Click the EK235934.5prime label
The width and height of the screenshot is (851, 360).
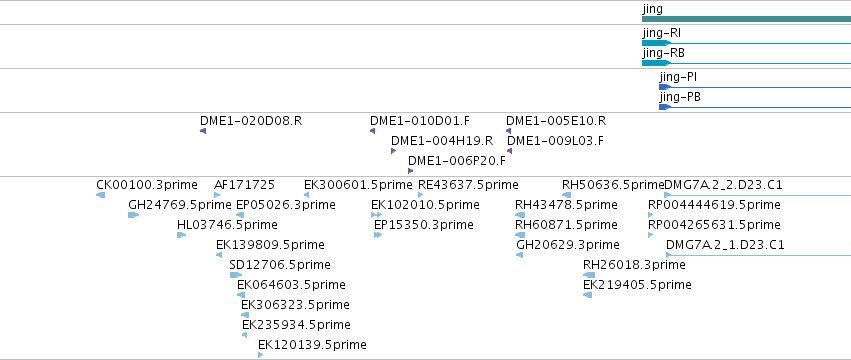[x=296, y=326]
